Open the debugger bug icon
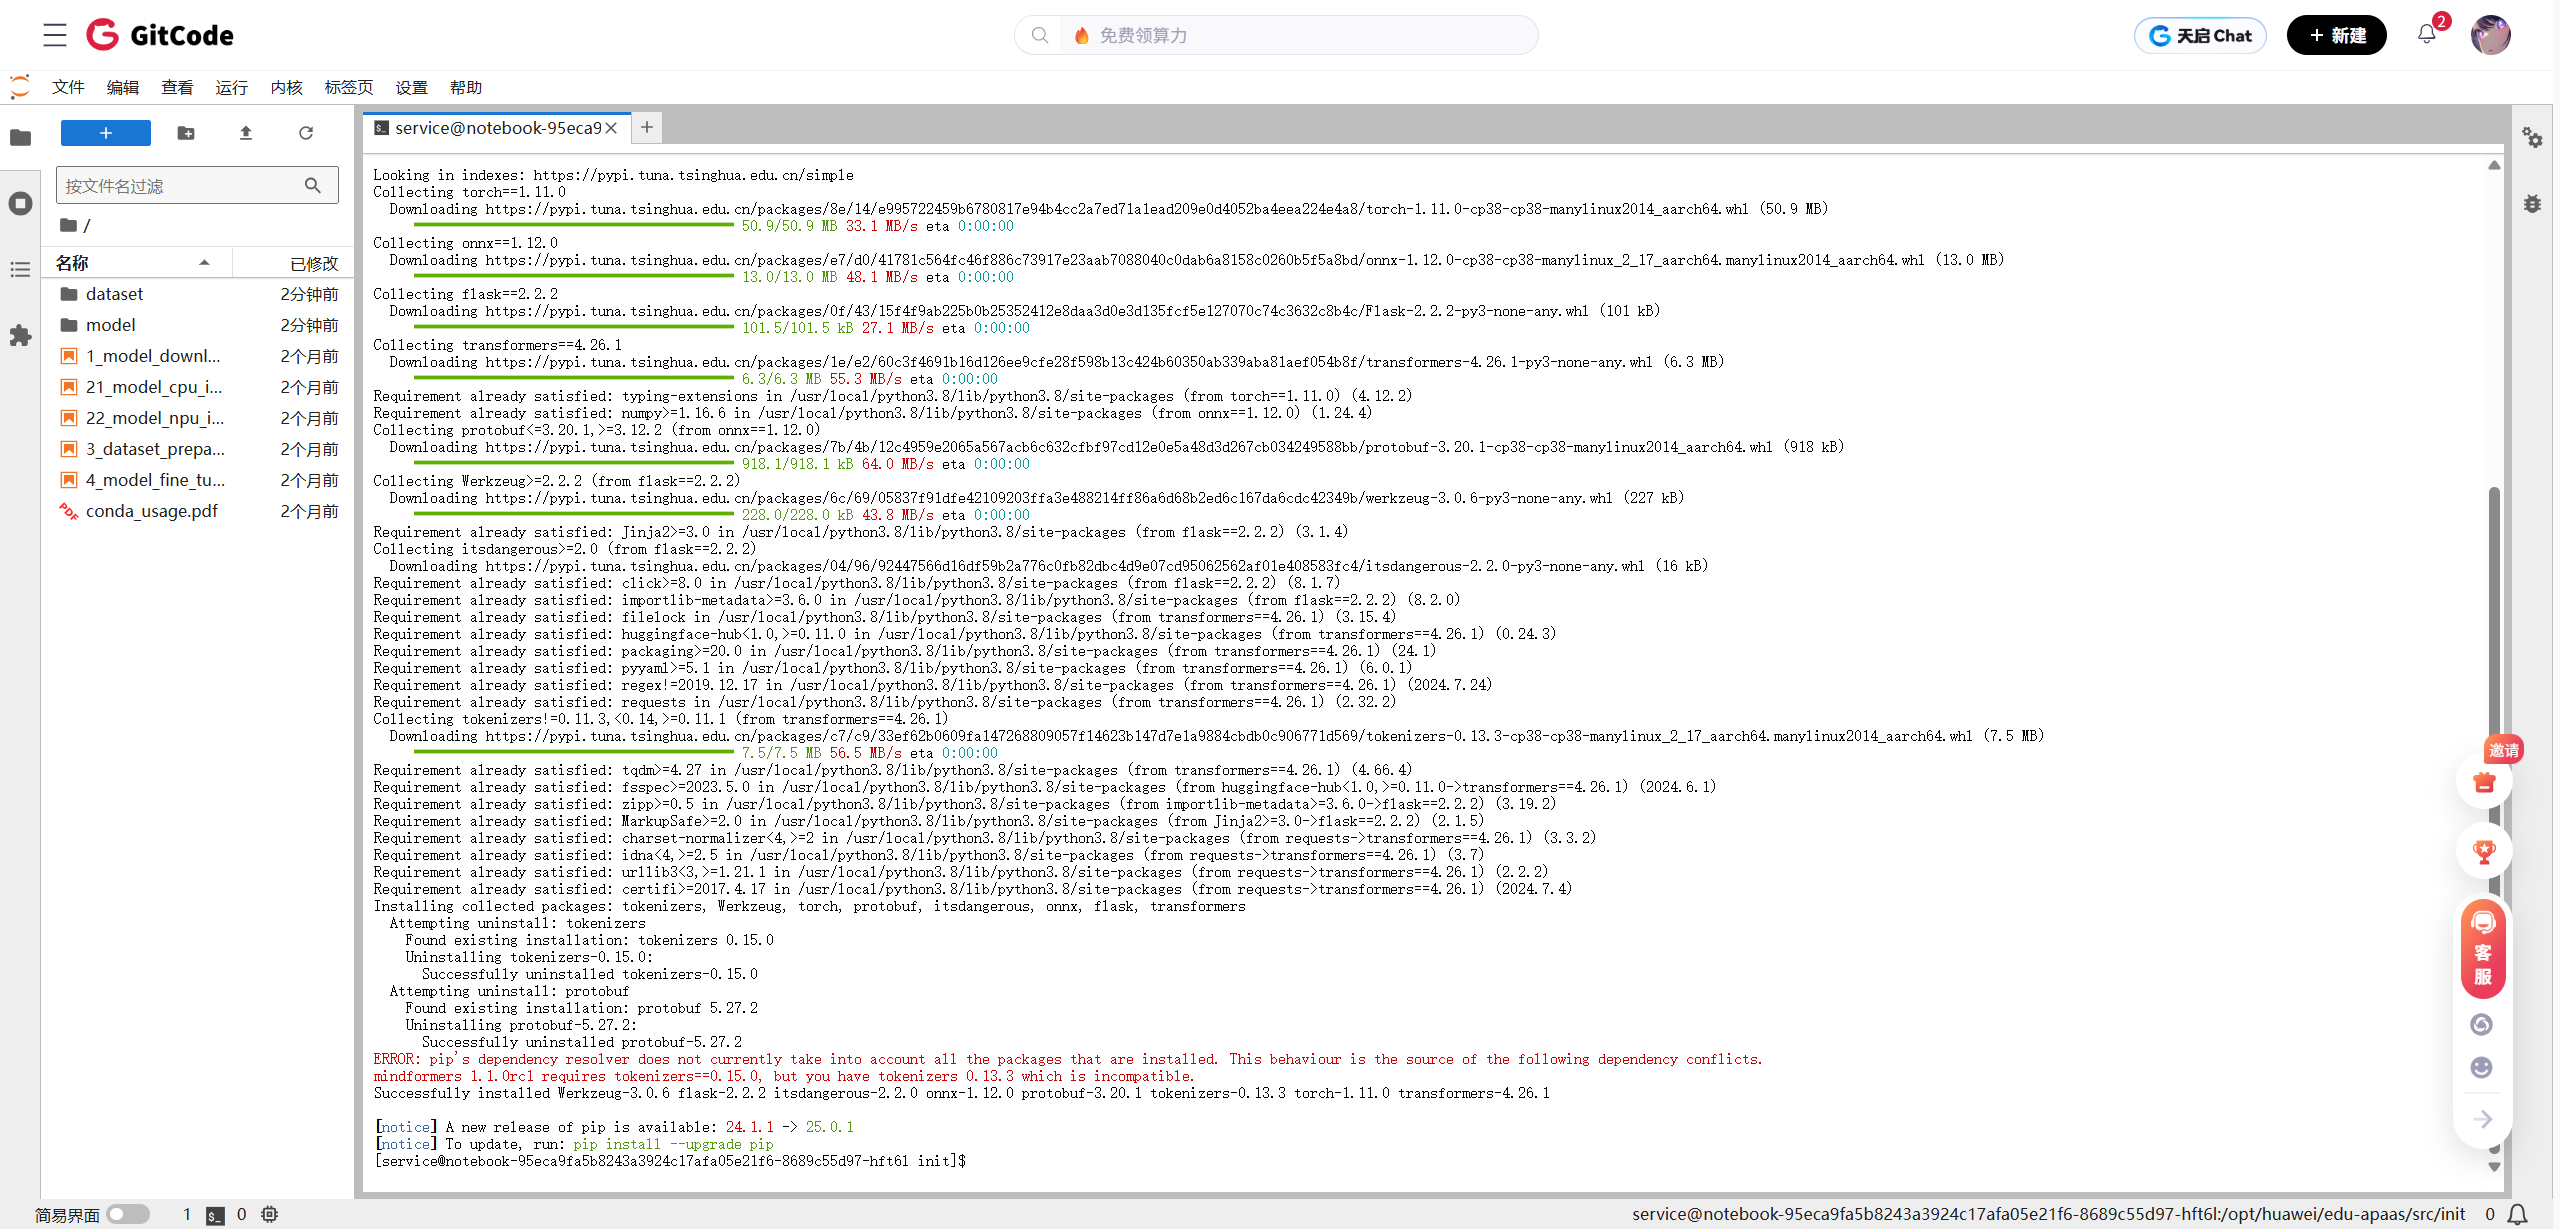Screen dimensions: 2560x1229 pyautogui.click(x=2532, y=204)
